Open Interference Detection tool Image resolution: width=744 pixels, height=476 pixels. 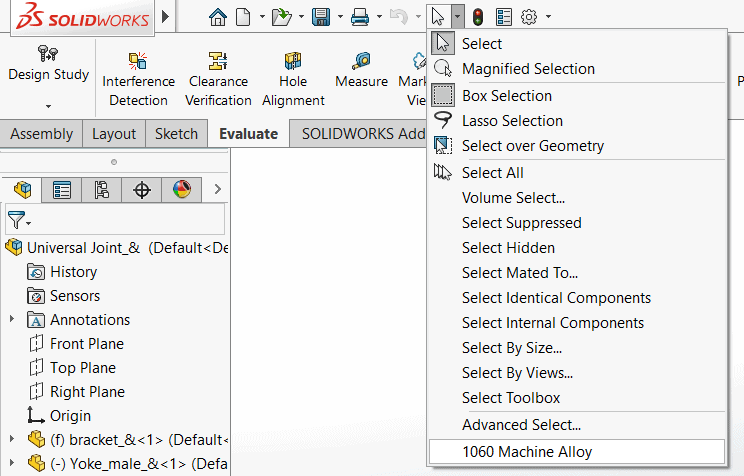(138, 78)
